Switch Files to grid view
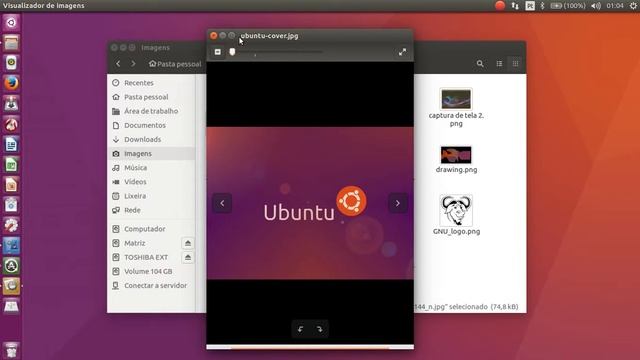This screenshot has width=640, height=360. click(x=516, y=64)
